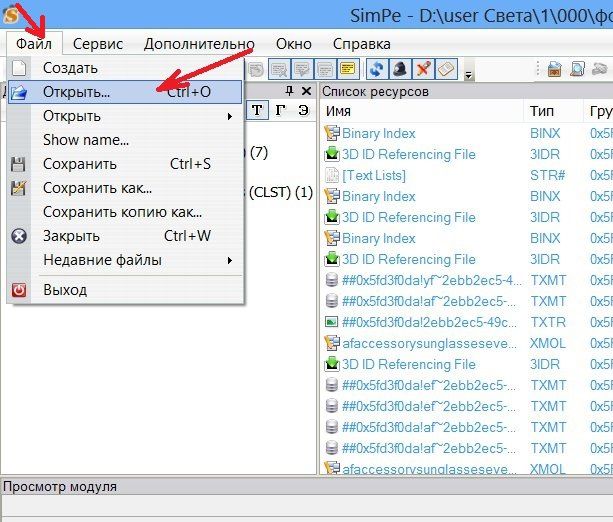Toggle the T view button in left panel
Screen dimensions: 613x522
click(258, 111)
